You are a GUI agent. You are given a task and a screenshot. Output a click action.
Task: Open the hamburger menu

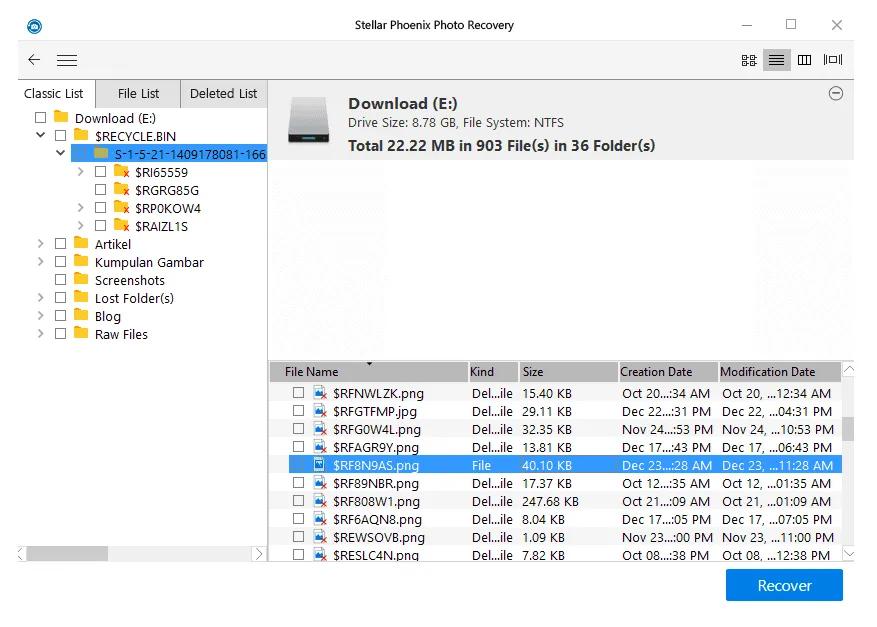[67, 60]
